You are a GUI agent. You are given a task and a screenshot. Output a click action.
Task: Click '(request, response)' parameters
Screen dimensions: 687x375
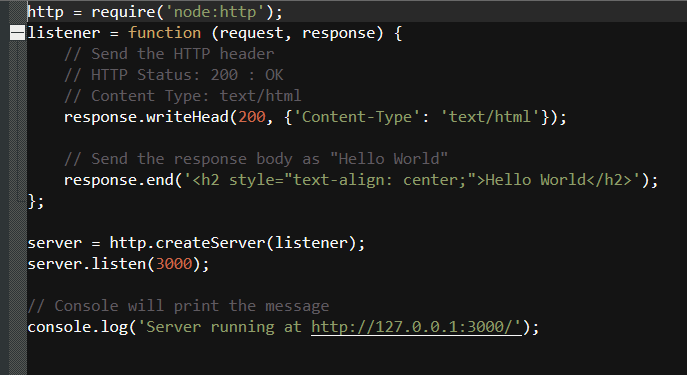pos(297,33)
